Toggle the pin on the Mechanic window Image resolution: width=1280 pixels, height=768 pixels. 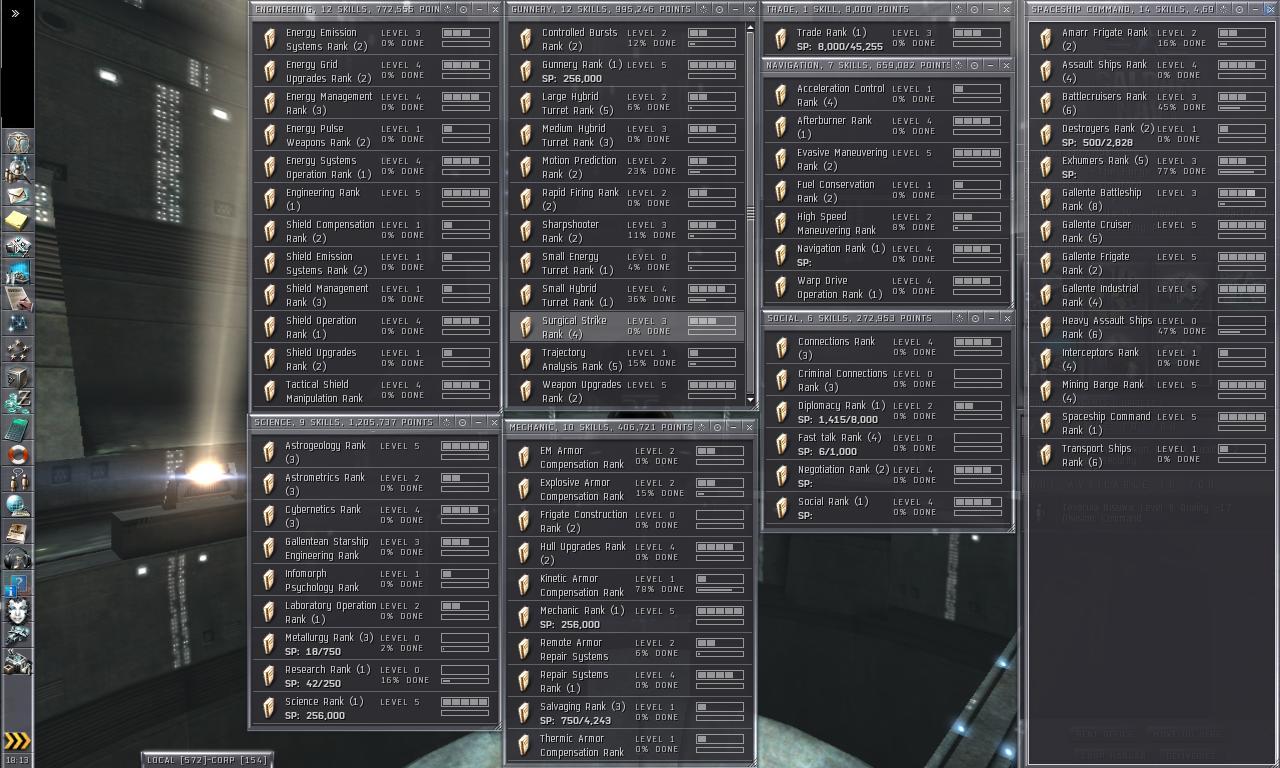[701, 427]
